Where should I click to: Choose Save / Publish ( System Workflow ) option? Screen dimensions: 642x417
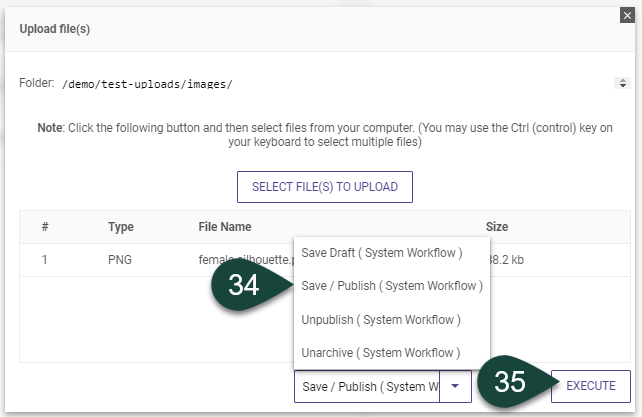(x=391, y=286)
